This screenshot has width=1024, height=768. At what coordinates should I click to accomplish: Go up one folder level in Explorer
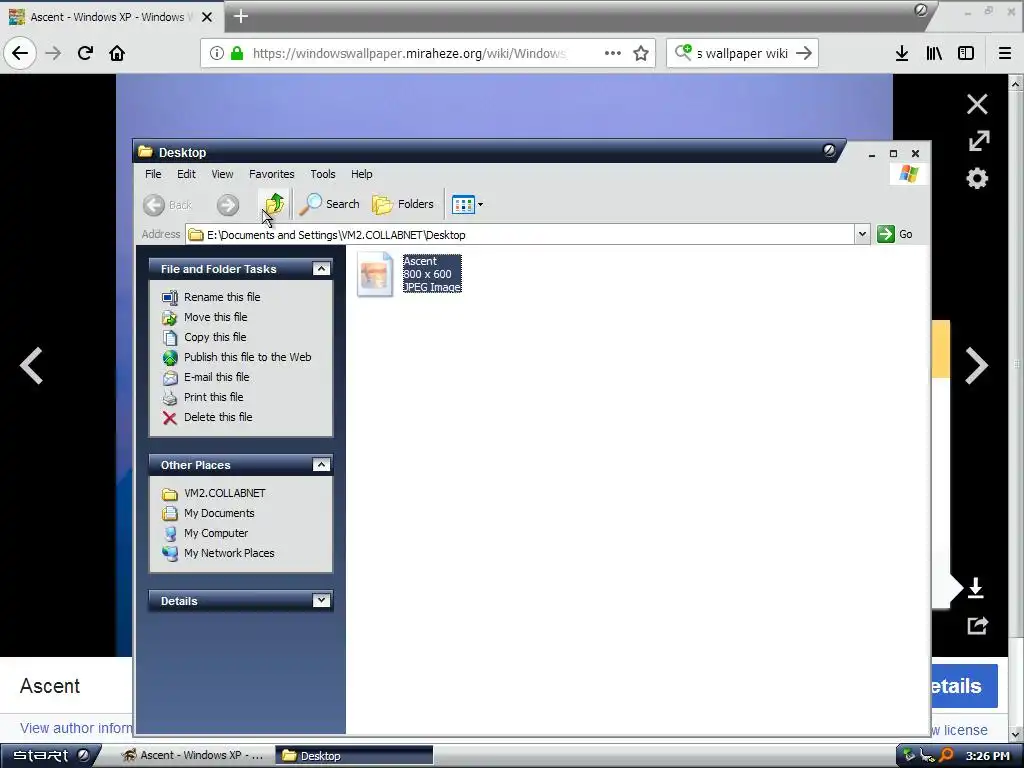(274, 204)
